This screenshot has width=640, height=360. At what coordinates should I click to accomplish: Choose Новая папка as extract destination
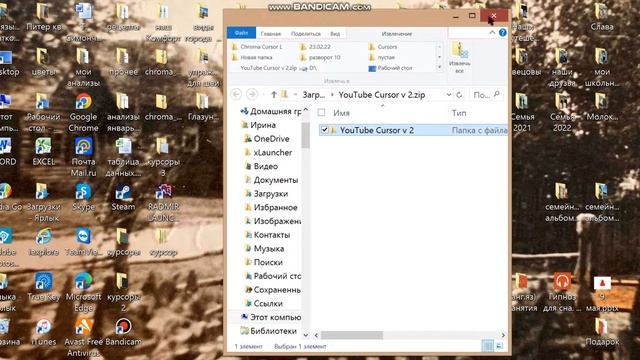tap(252, 57)
